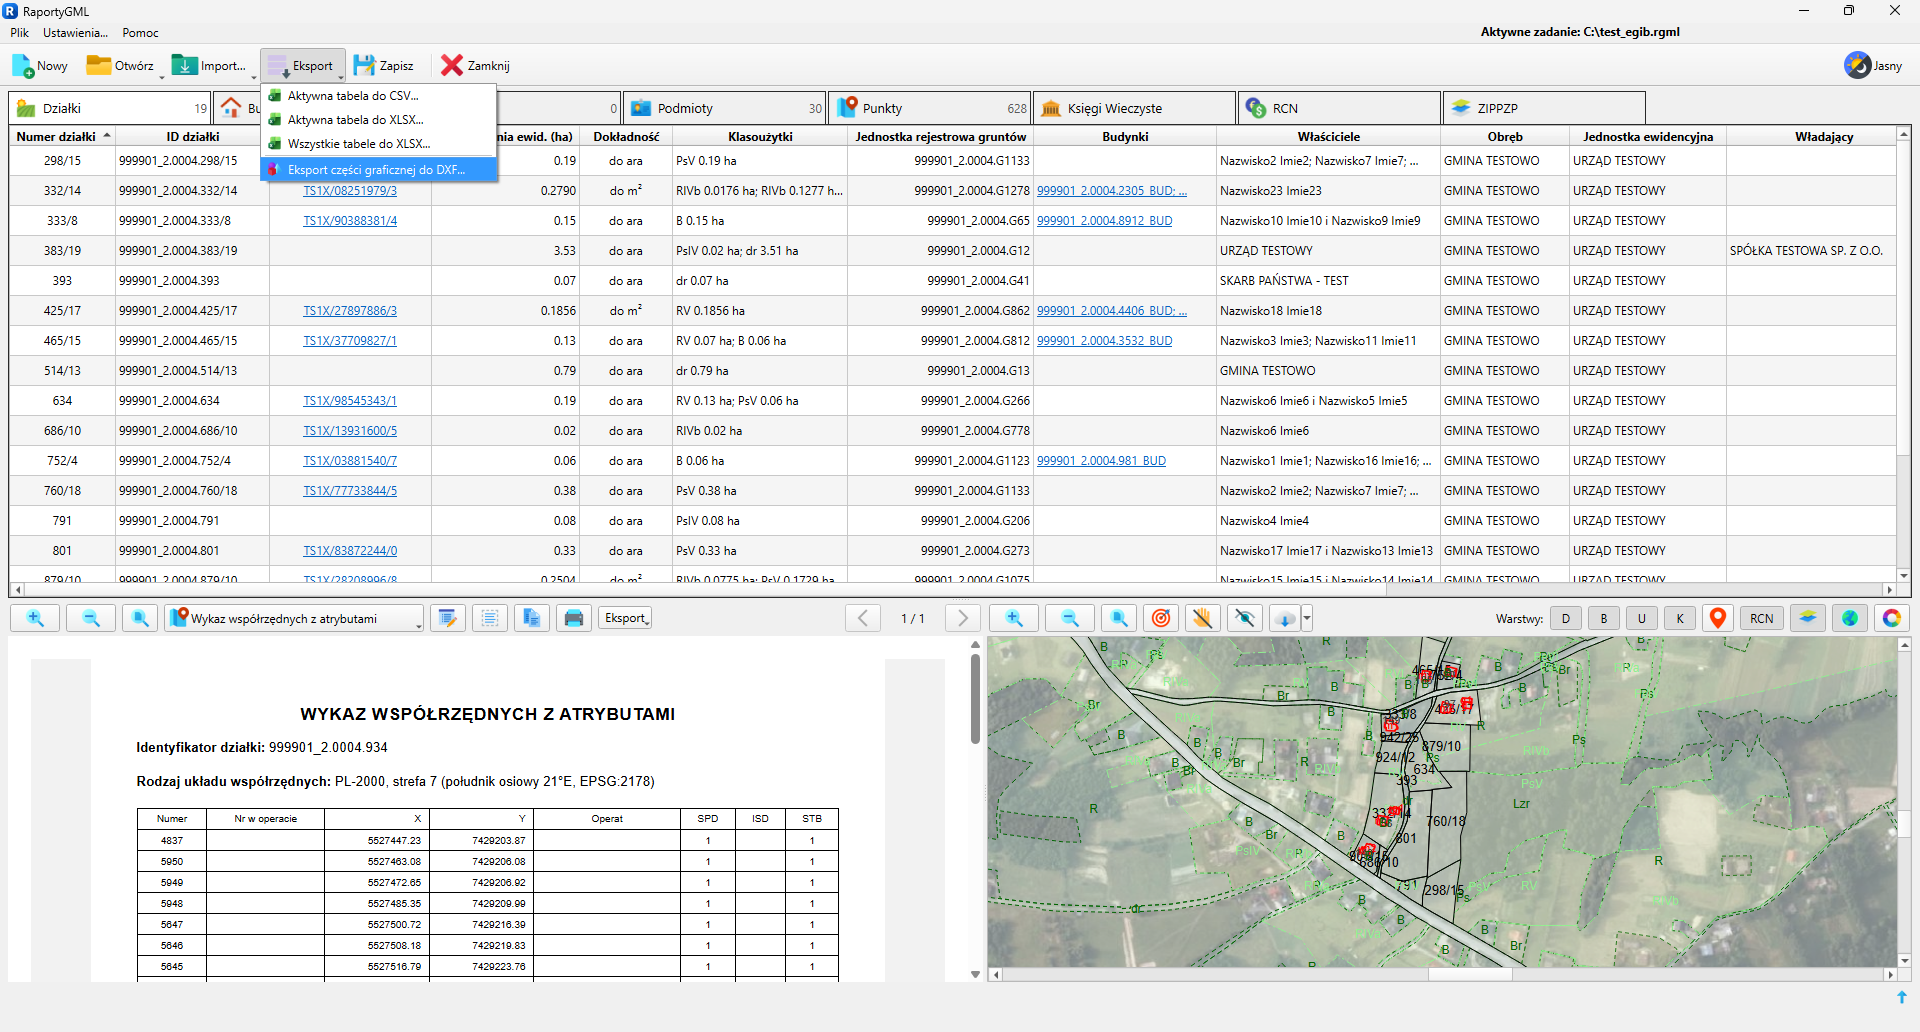This screenshot has width=1920, height=1032.
Task: Open building link 999901_2.0004.8912_BUD
Action: coord(1104,221)
